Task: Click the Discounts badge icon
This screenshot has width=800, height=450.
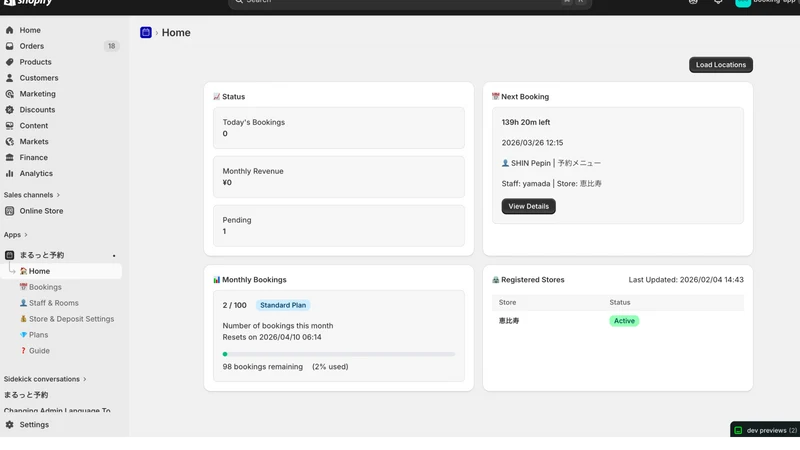Action: coord(9,110)
